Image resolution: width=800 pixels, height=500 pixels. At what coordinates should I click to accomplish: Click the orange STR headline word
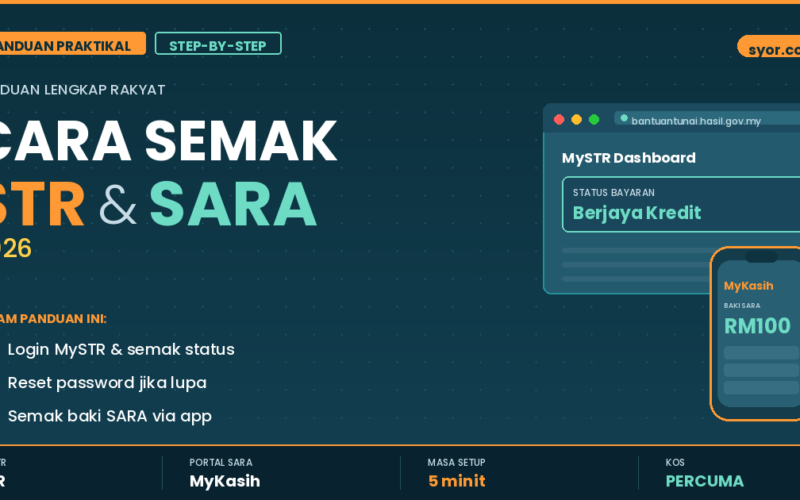tap(42, 204)
